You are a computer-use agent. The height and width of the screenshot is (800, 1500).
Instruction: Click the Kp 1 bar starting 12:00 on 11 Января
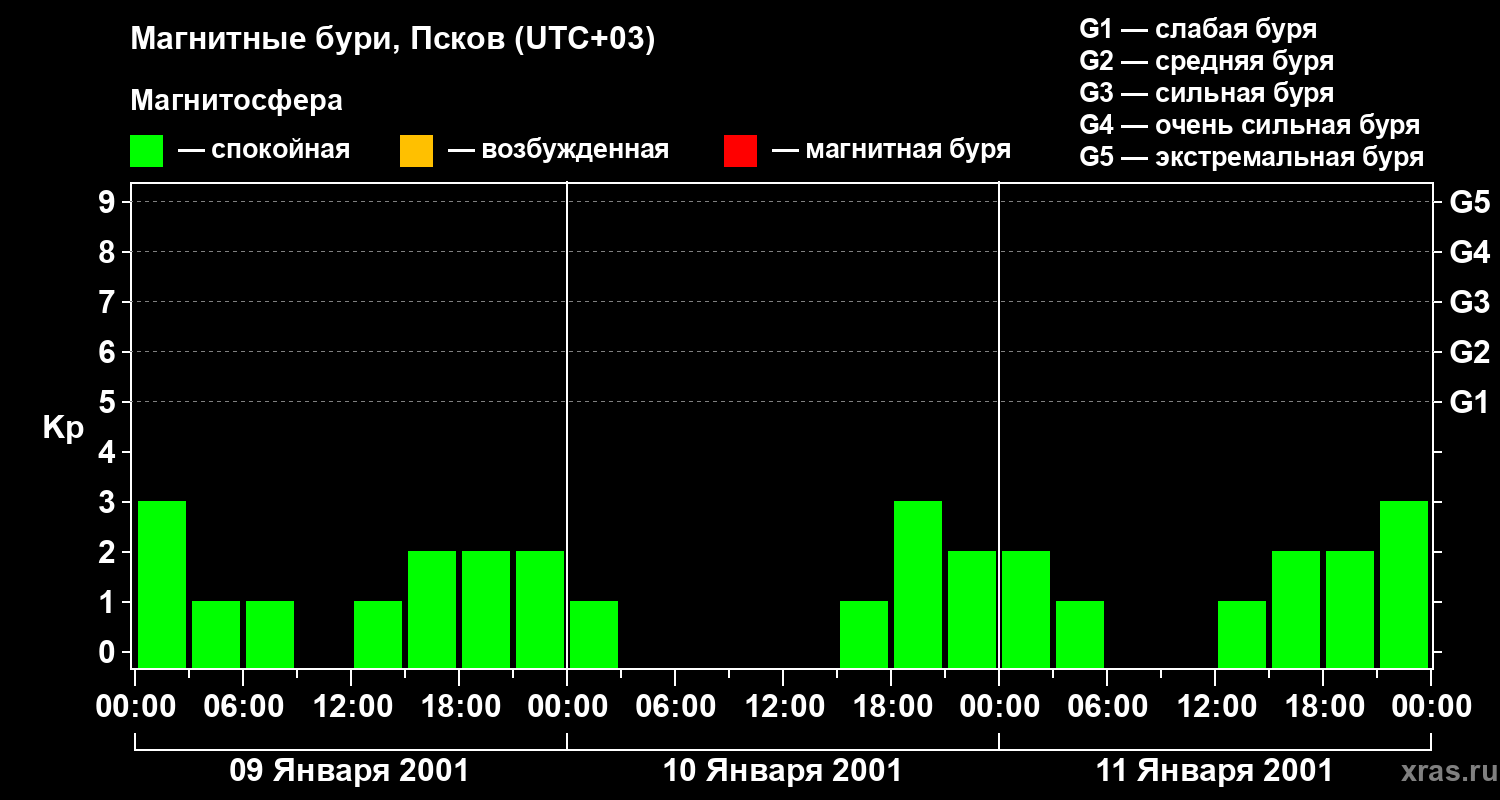pos(1242,634)
